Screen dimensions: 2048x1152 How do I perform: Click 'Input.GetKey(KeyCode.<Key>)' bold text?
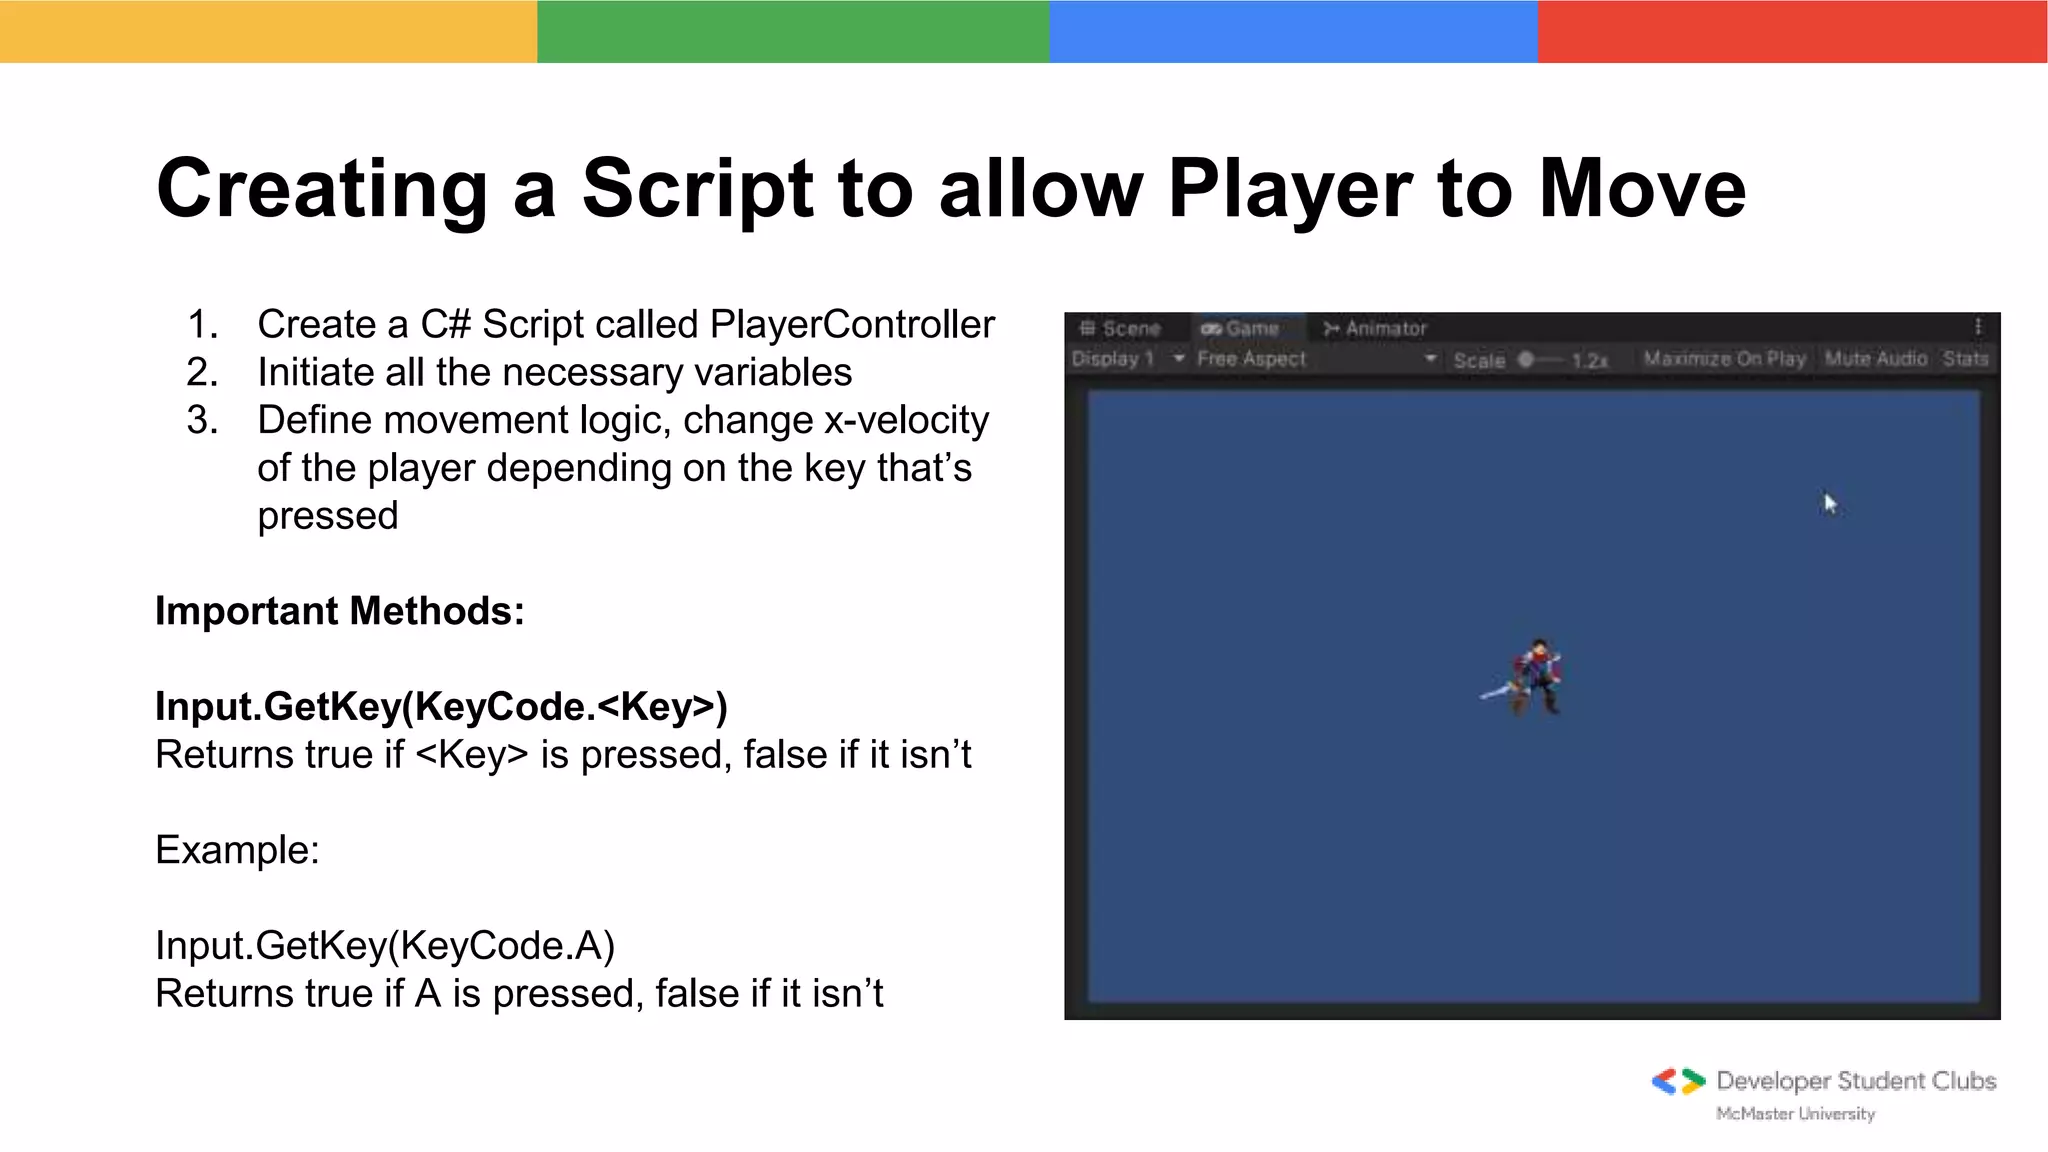(441, 706)
